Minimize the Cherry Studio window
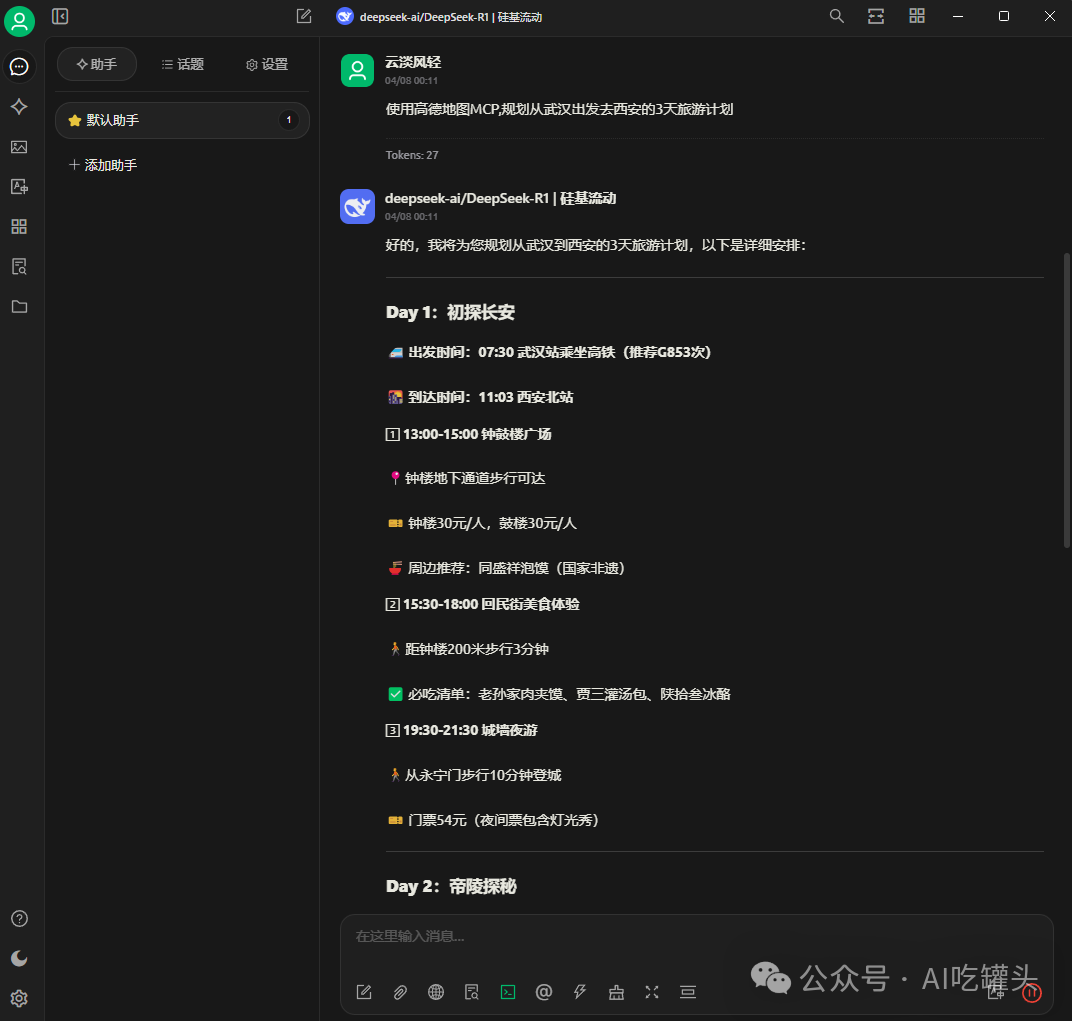Screen dimensions: 1072x1021 [958, 16]
